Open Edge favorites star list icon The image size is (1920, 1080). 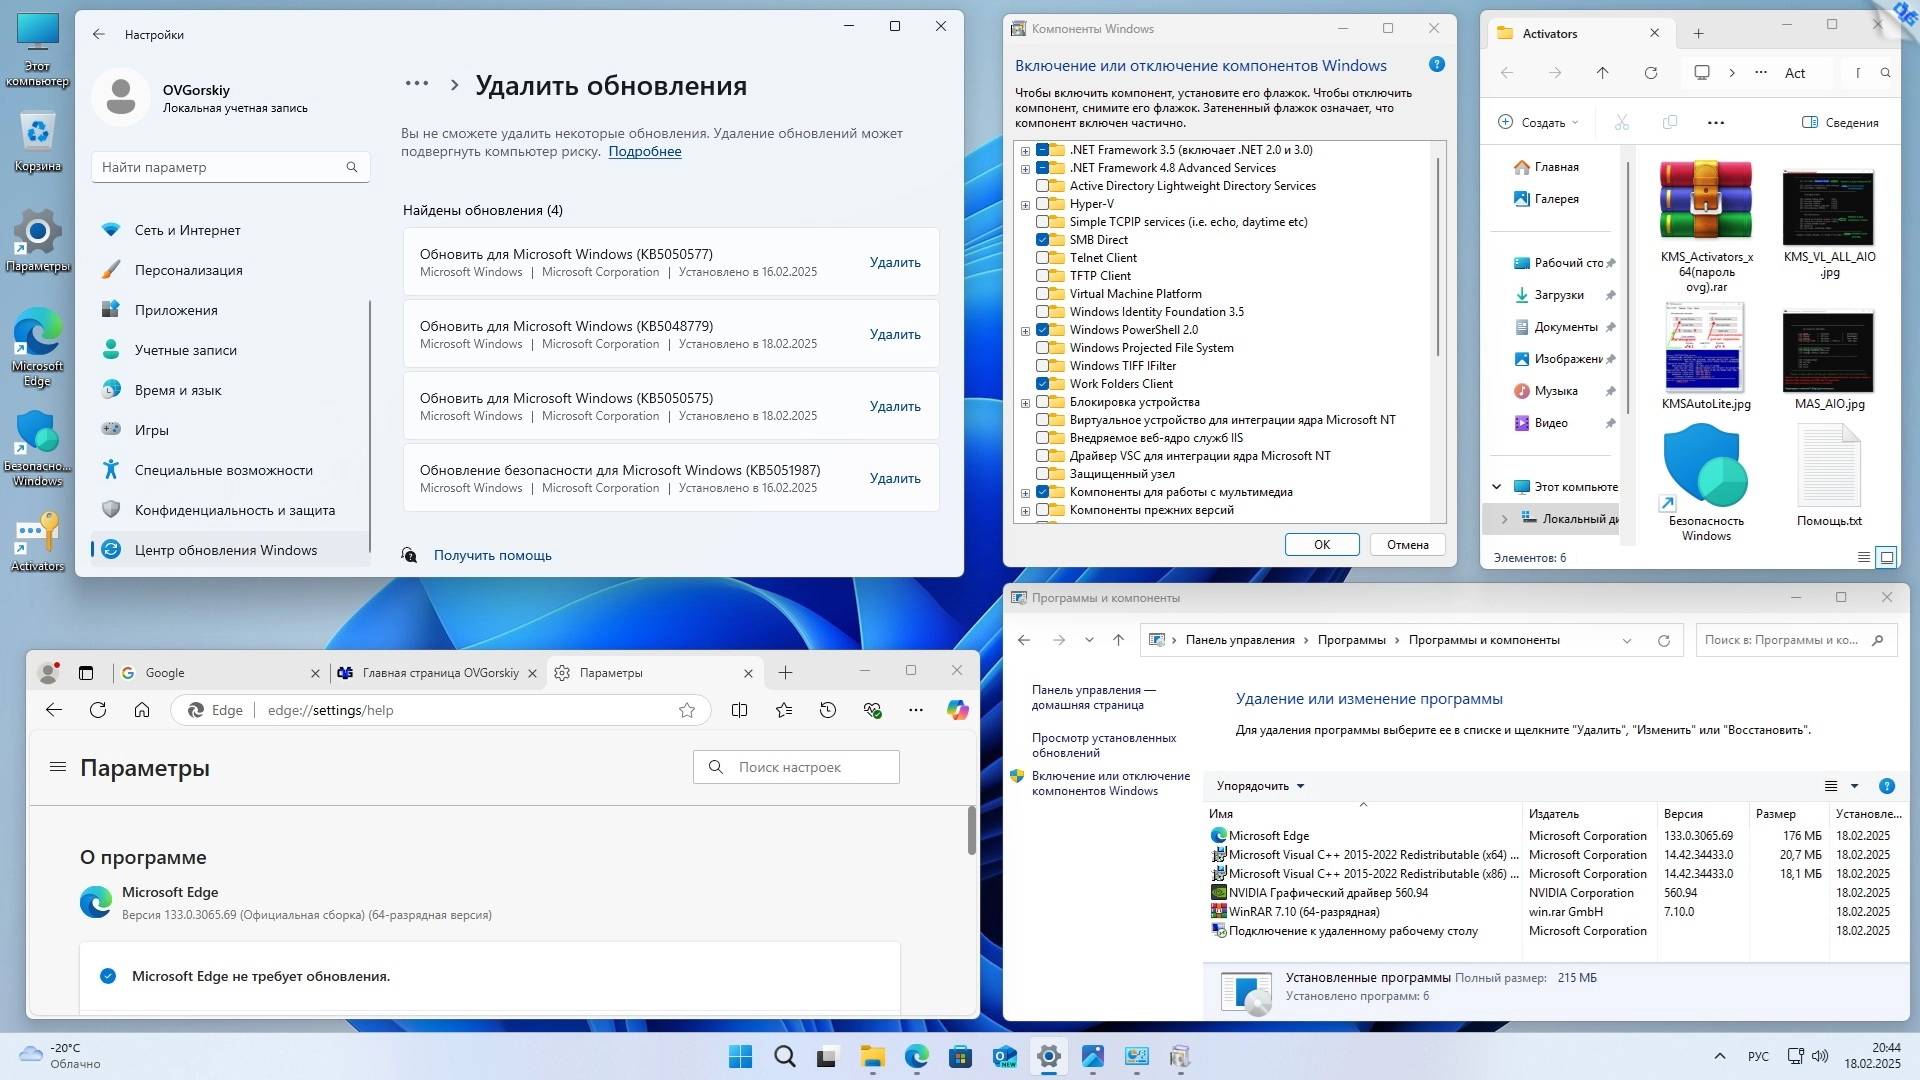[x=784, y=710]
